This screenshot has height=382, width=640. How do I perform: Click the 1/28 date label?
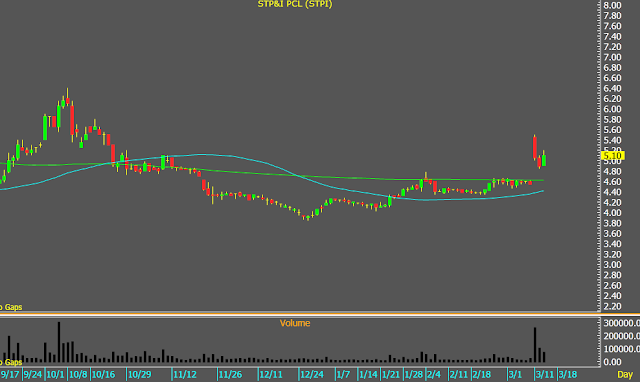(413, 375)
